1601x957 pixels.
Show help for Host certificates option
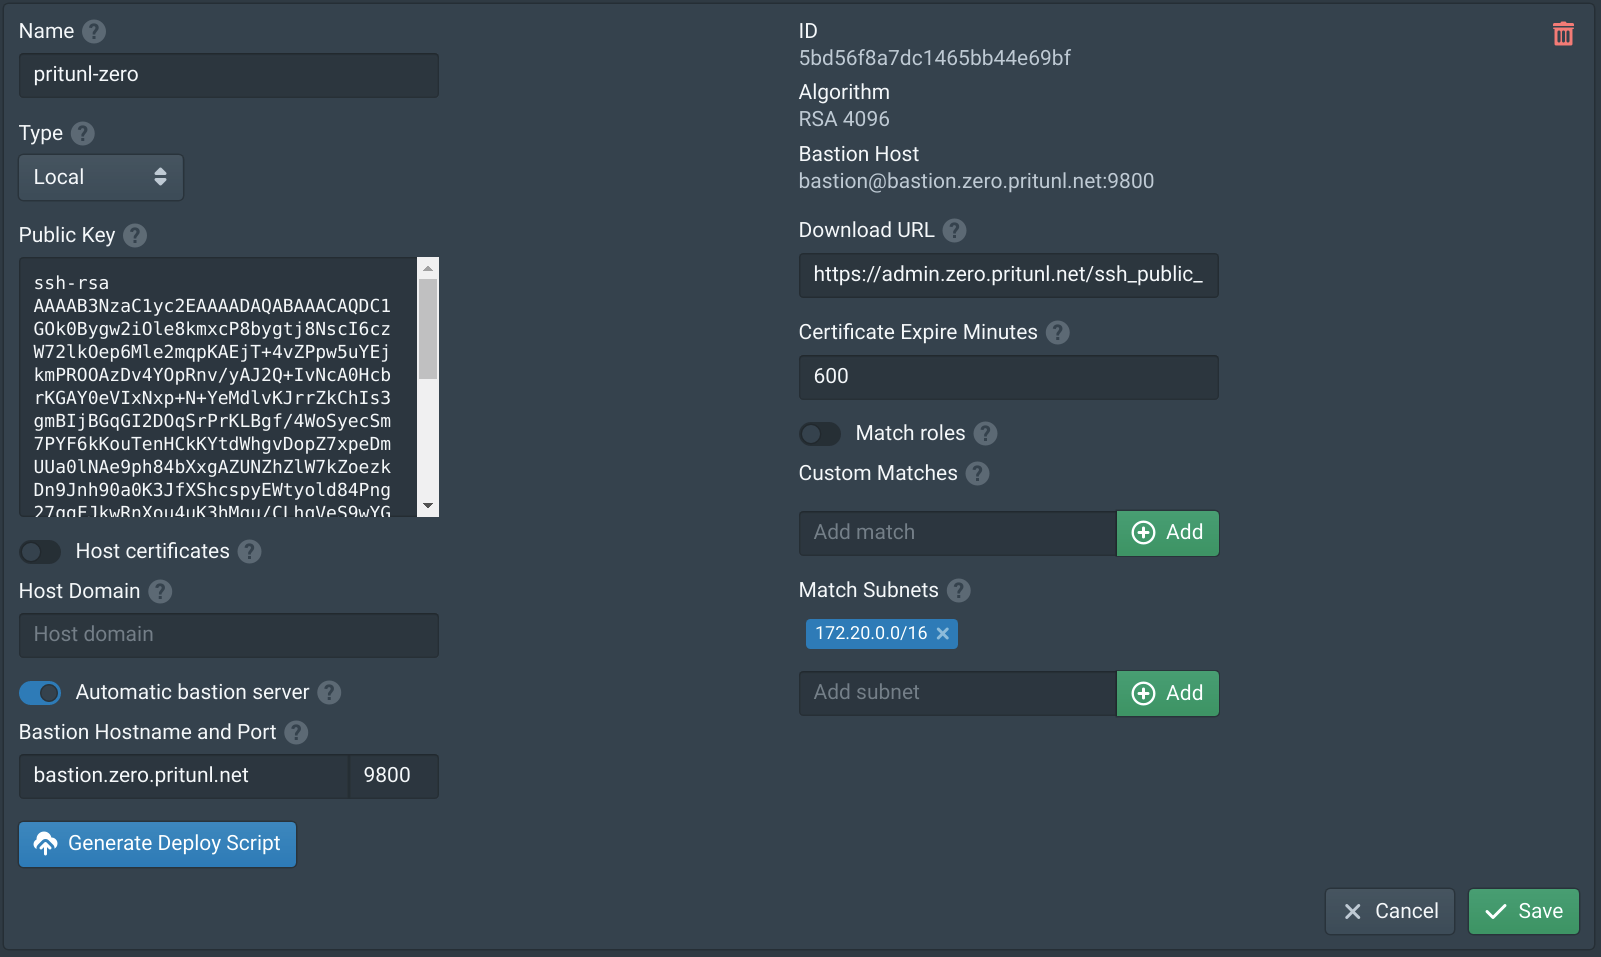pyautogui.click(x=250, y=551)
